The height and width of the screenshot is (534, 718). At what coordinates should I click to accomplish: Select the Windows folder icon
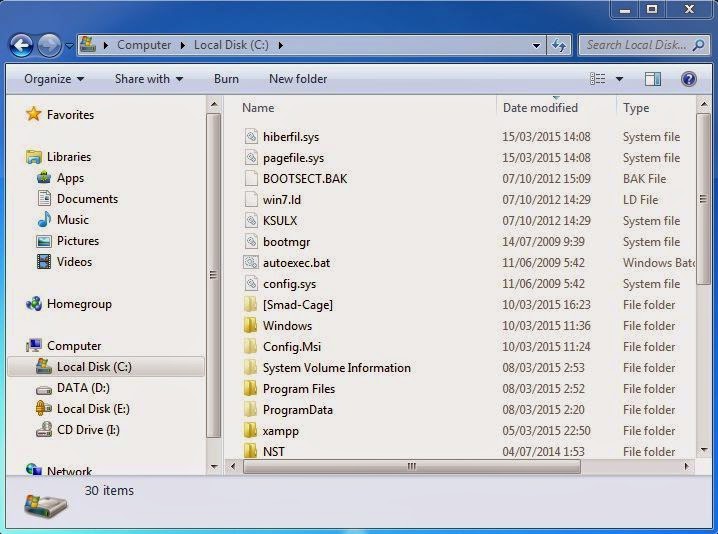pos(250,325)
